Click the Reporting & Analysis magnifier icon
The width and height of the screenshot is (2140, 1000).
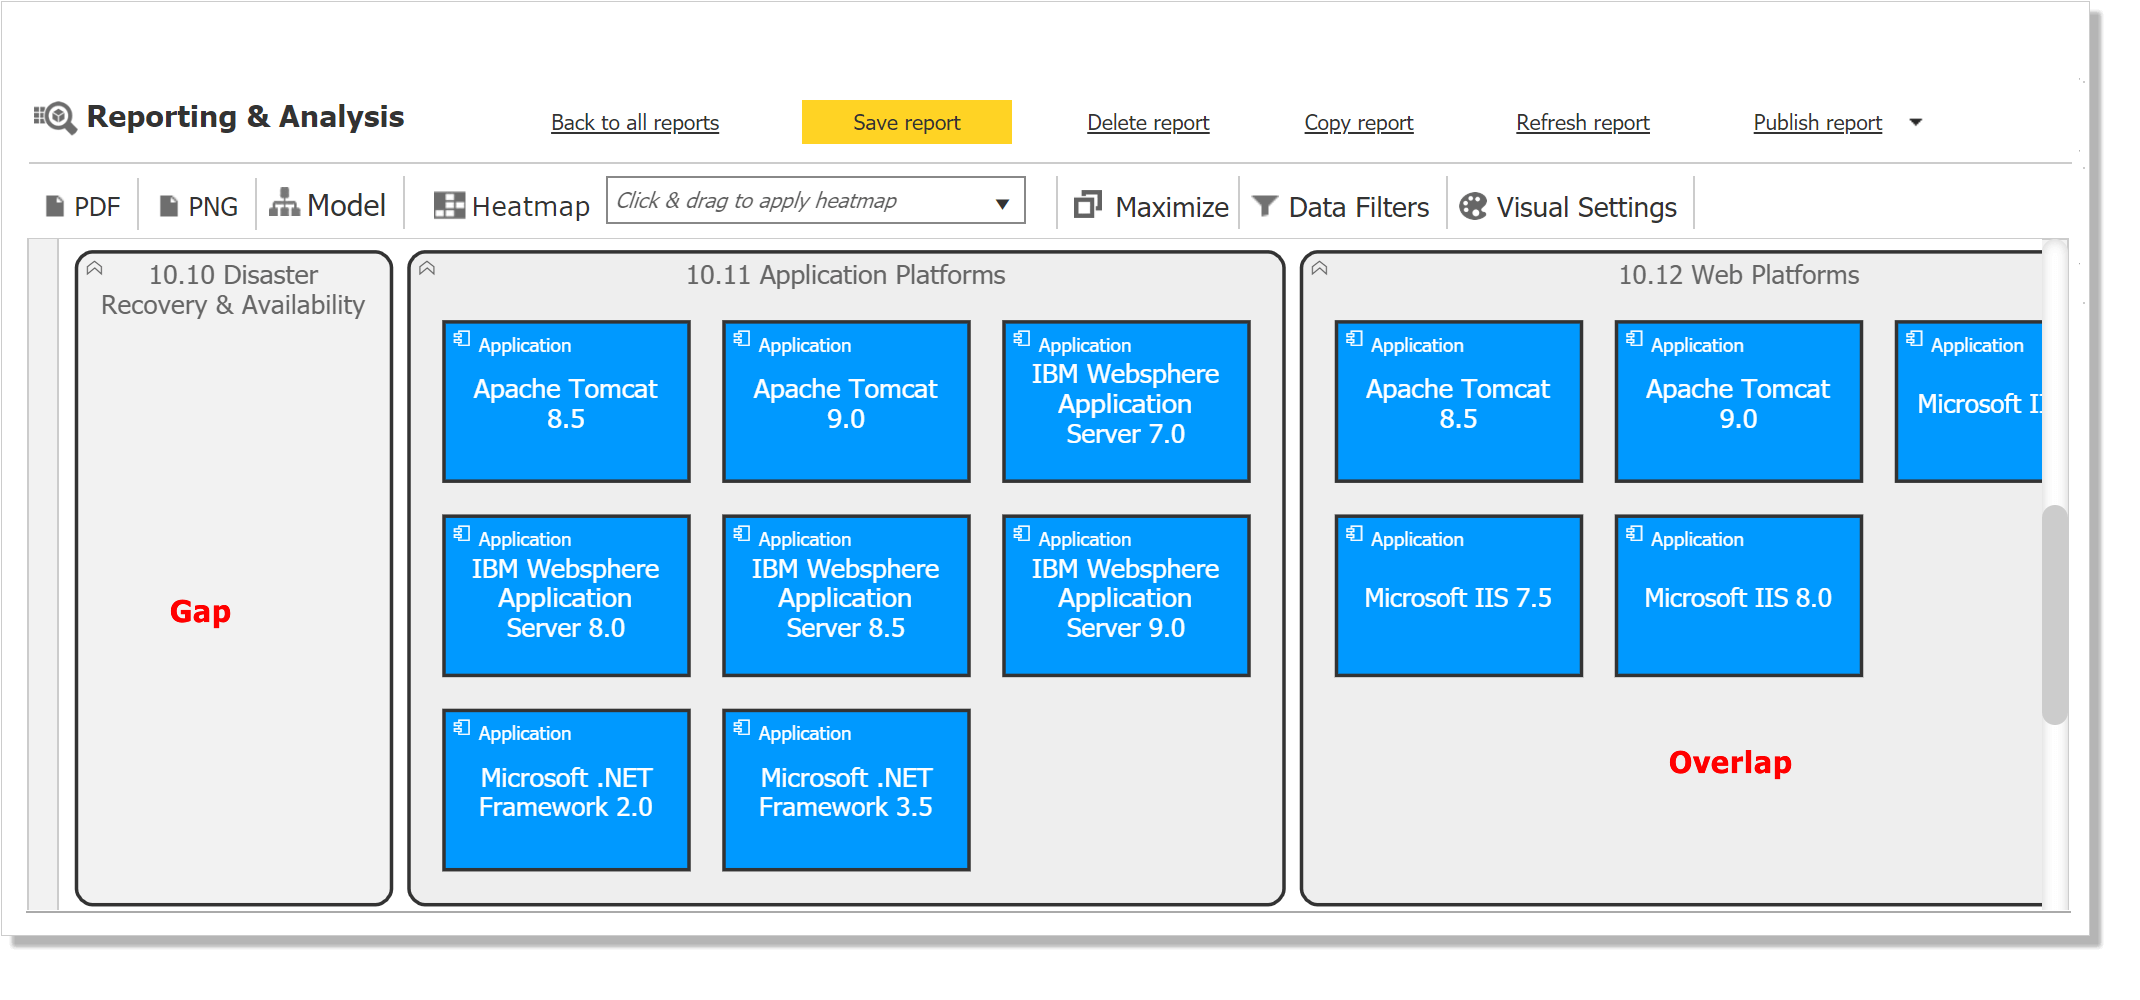pyautogui.click(x=56, y=118)
